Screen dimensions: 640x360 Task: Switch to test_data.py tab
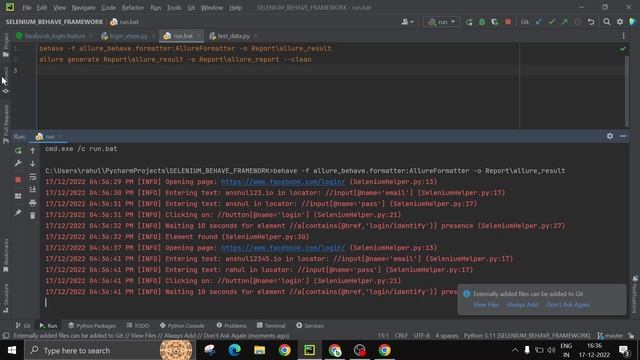(233, 36)
